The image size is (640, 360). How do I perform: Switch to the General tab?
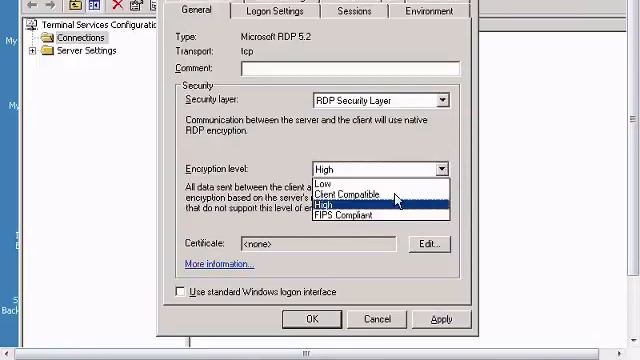pyautogui.click(x=196, y=10)
